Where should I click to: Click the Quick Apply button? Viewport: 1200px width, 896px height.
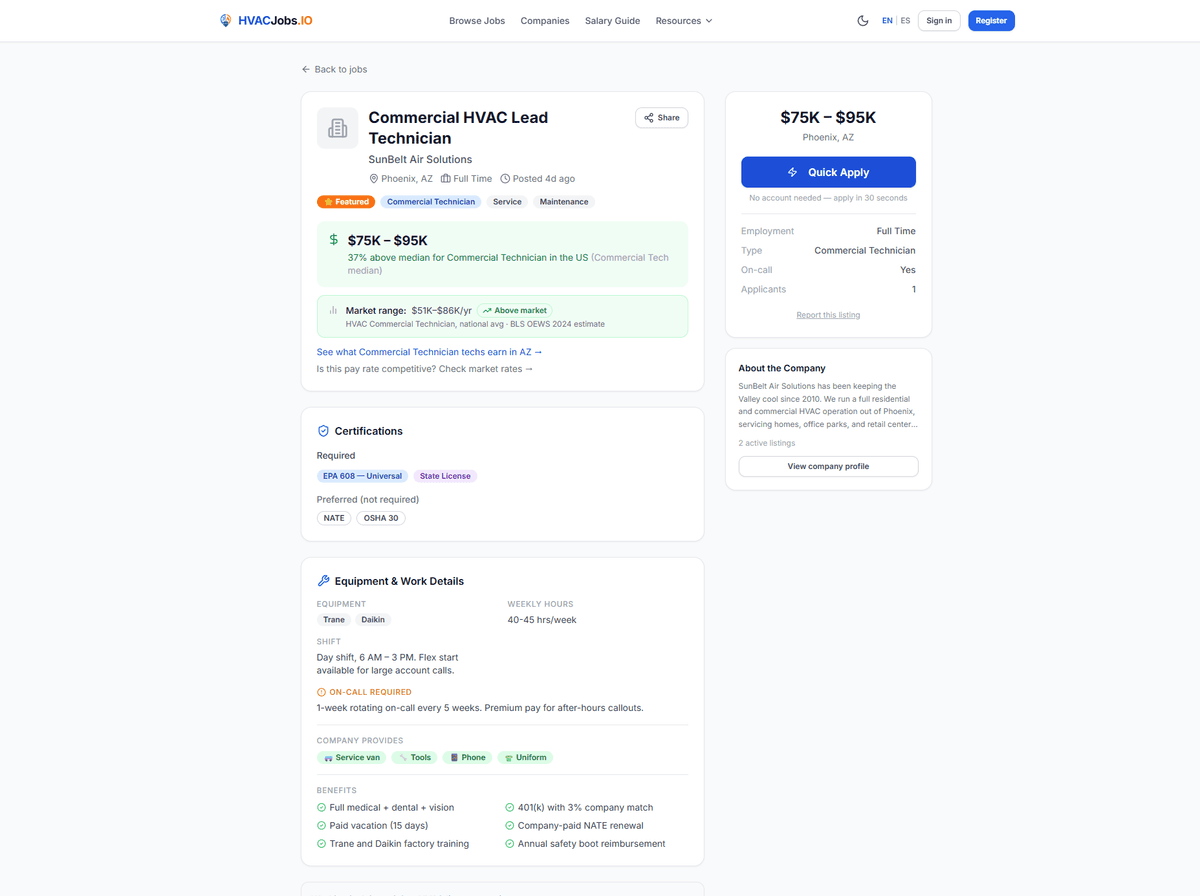828,172
